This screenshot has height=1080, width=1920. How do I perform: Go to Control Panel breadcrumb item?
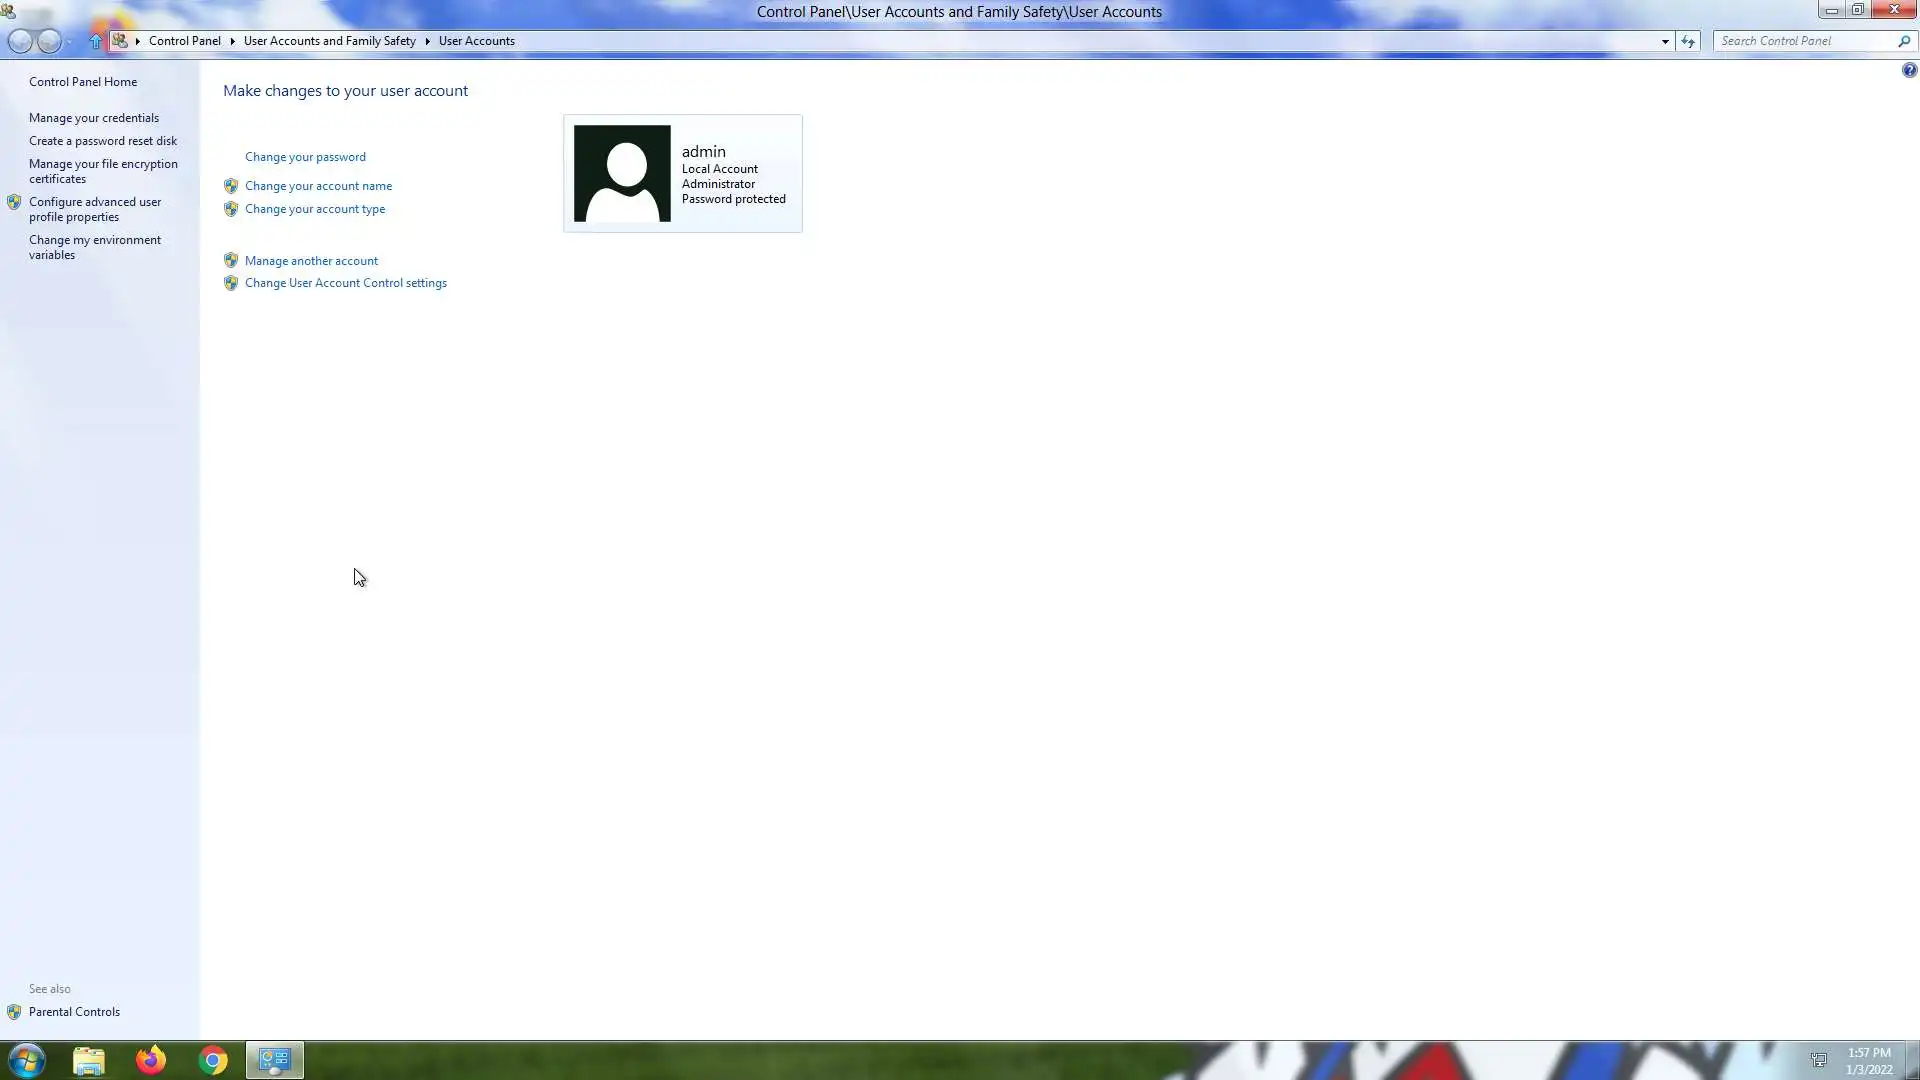(x=184, y=41)
